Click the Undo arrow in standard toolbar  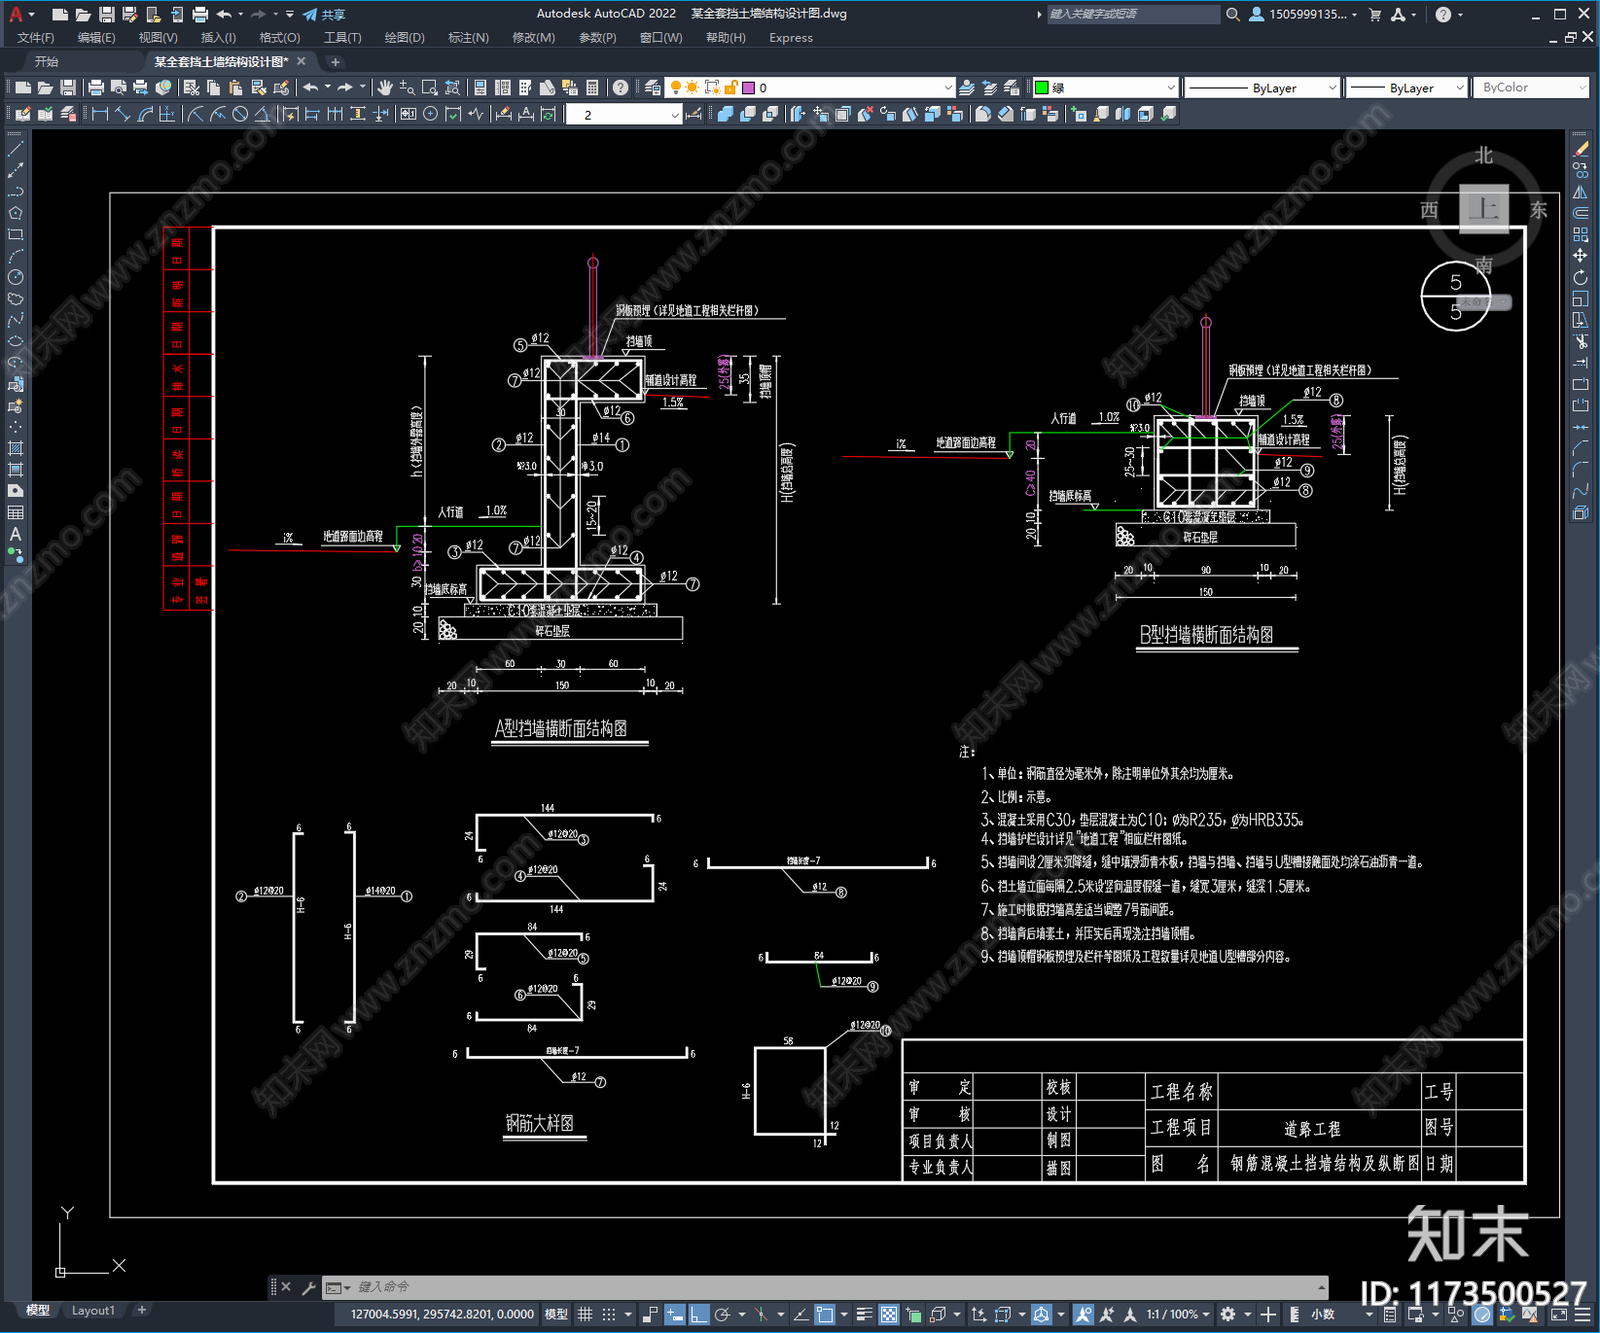(311, 88)
